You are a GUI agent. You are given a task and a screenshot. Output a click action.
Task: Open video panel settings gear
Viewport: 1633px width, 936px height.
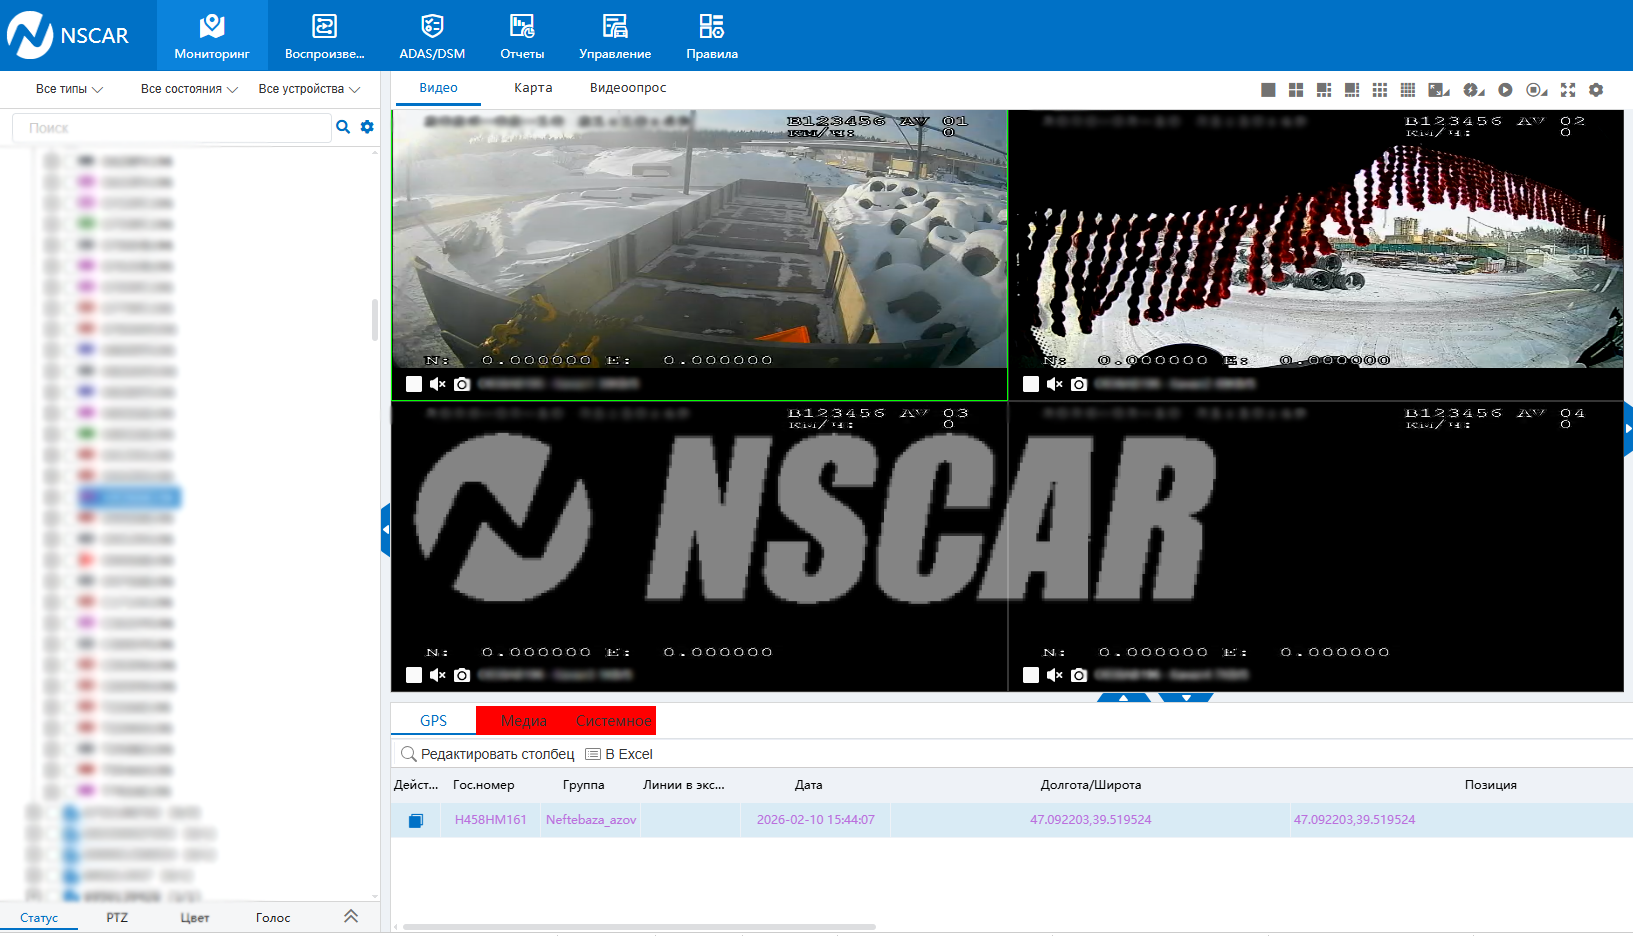click(1596, 90)
